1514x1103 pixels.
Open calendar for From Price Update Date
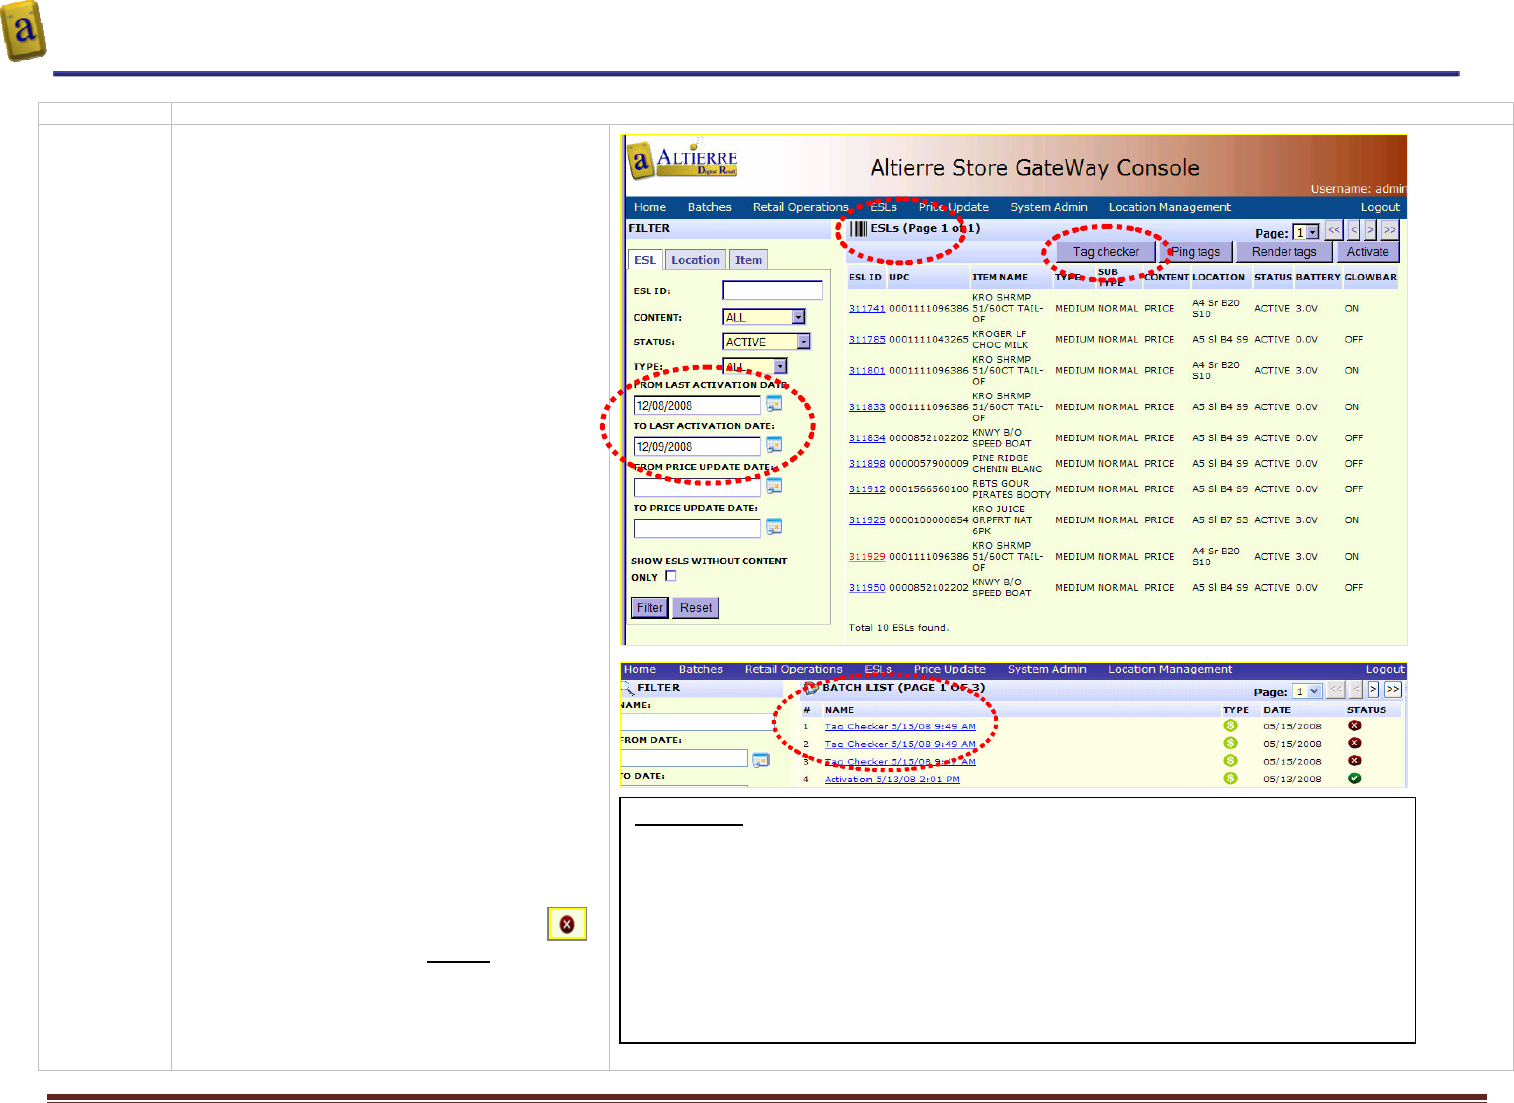point(774,486)
